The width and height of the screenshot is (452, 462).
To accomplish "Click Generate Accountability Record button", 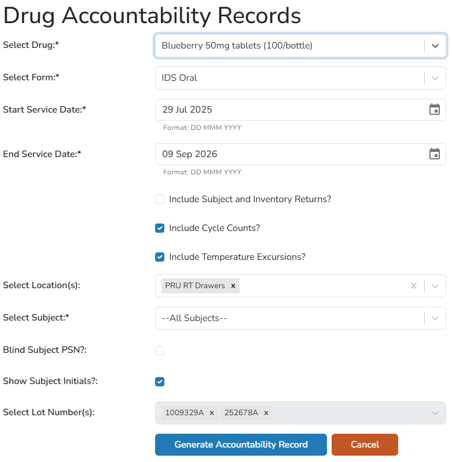I will [x=241, y=444].
